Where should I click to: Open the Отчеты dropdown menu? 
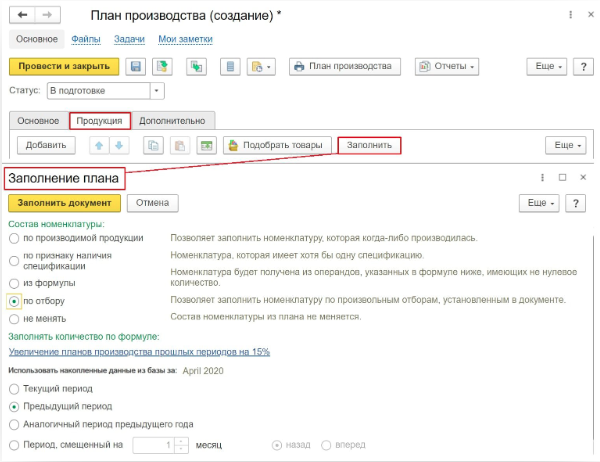click(x=447, y=67)
